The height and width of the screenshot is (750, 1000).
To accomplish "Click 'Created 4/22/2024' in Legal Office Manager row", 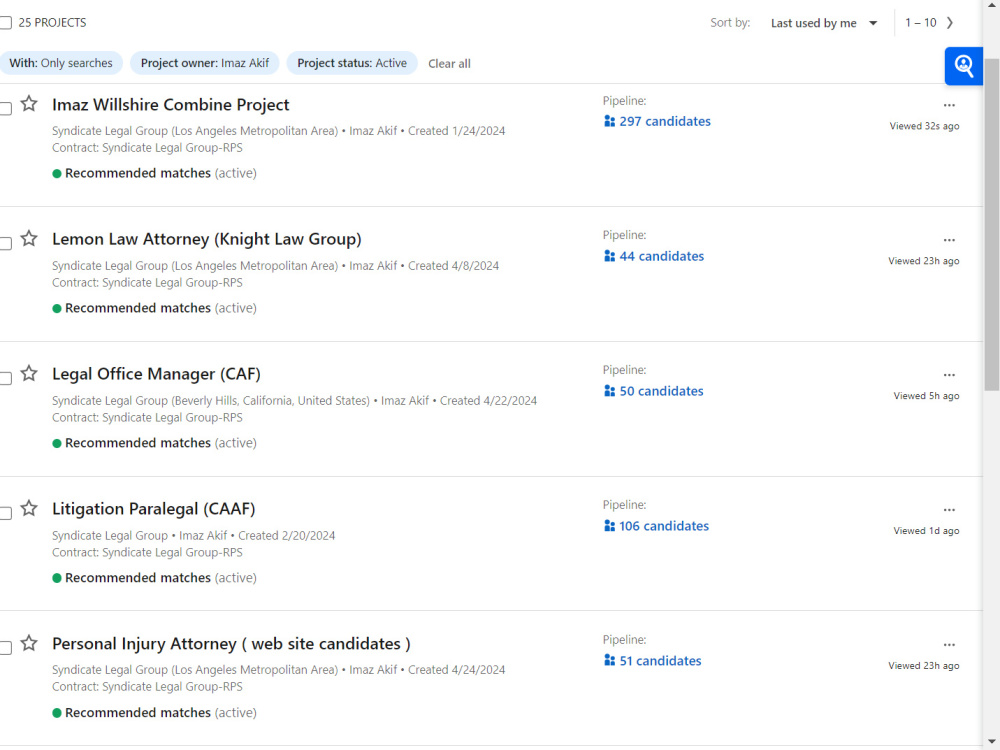I will pyautogui.click(x=488, y=401).
